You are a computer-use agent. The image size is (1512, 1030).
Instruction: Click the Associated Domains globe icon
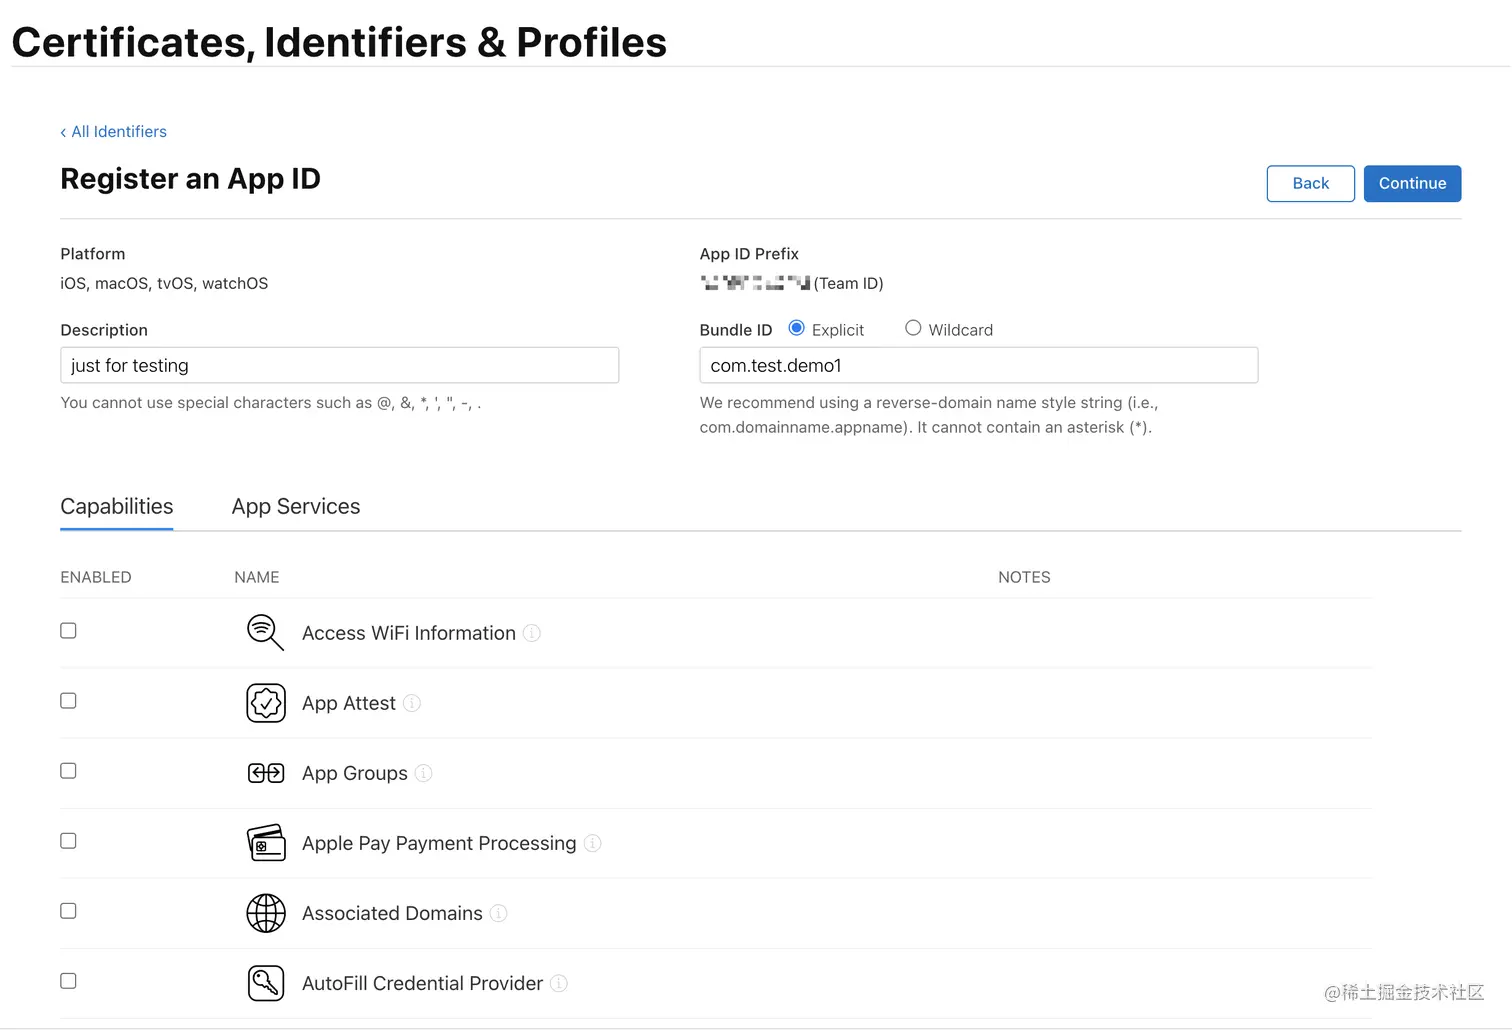266,913
